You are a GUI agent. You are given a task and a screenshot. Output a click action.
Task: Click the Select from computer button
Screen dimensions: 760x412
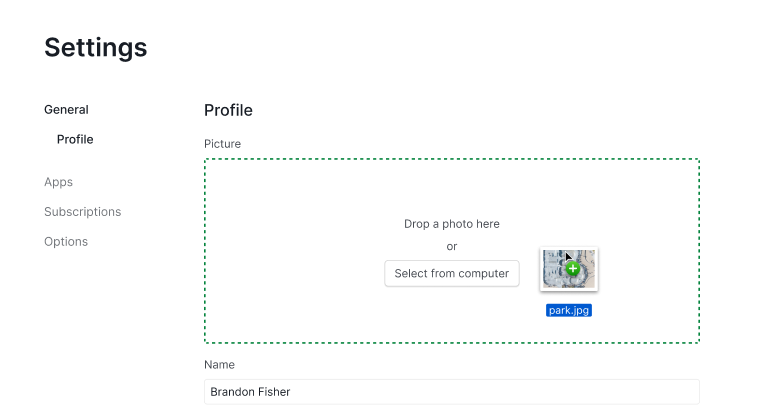point(452,273)
